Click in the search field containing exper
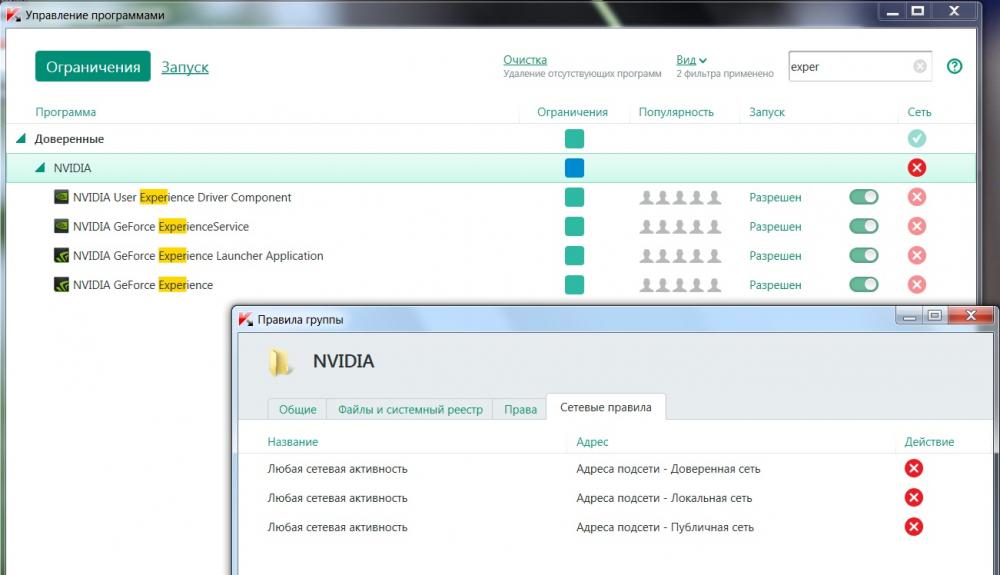This screenshot has height=575, width=1000. [x=848, y=67]
